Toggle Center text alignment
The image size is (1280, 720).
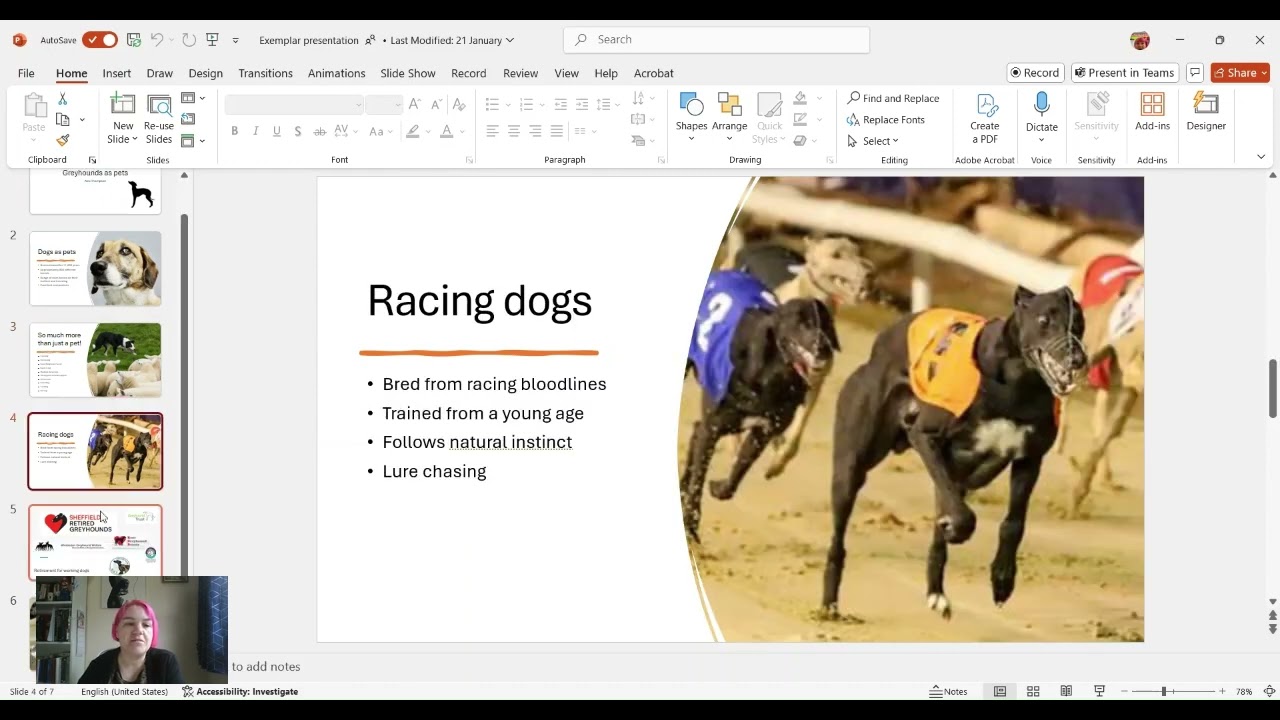tap(513, 131)
